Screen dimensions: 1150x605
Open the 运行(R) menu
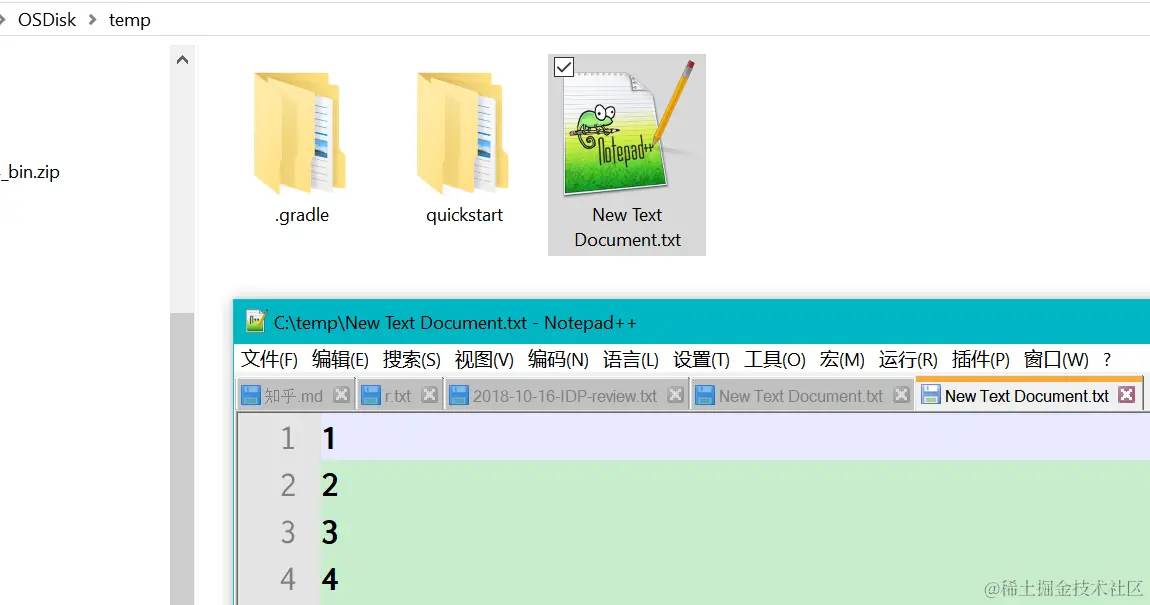908,359
